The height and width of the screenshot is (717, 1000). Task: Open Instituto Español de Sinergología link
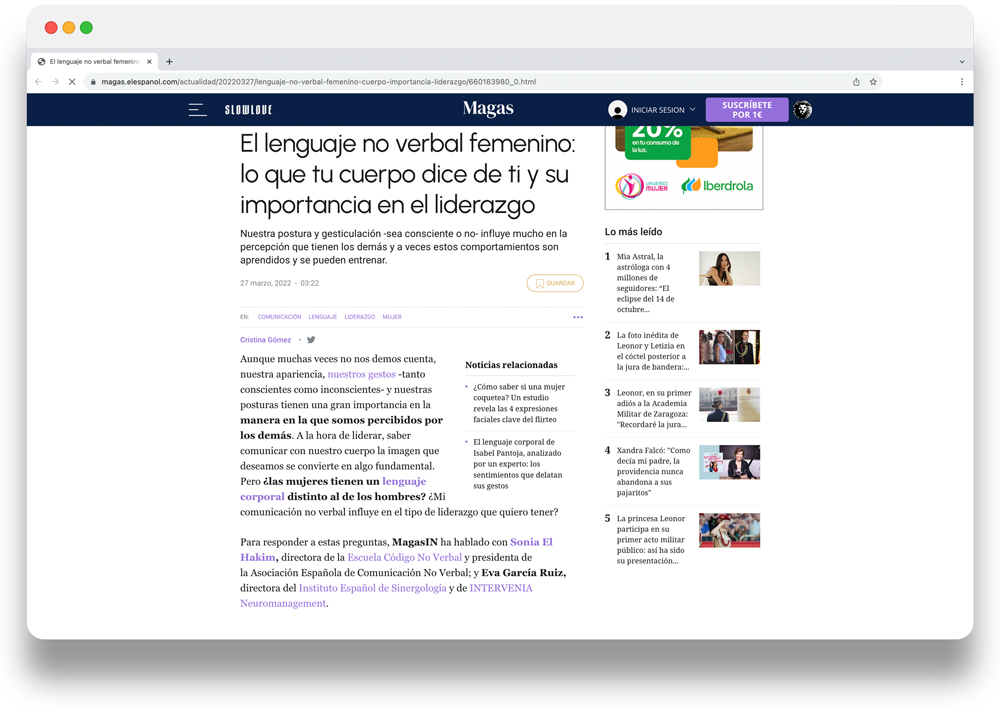pos(372,588)
